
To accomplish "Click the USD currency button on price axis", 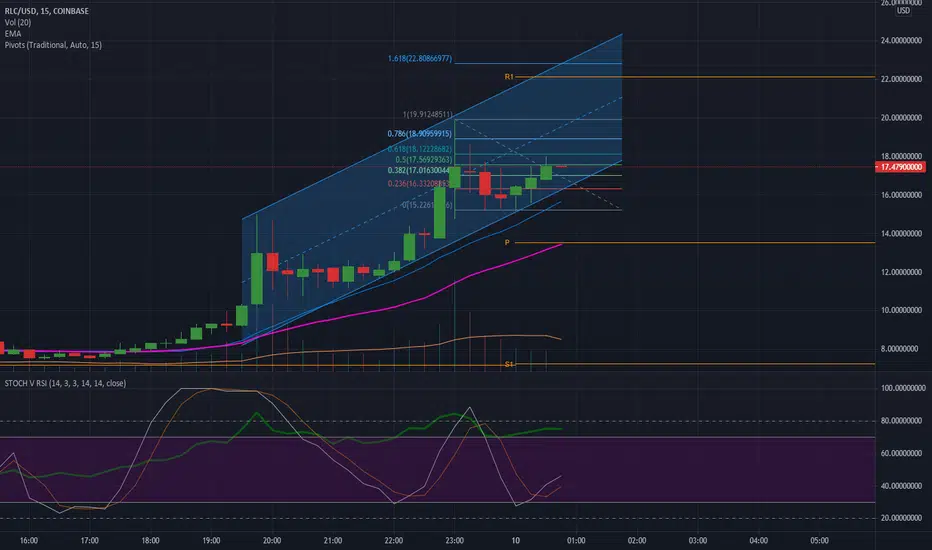I will click(x=903, y=11).
